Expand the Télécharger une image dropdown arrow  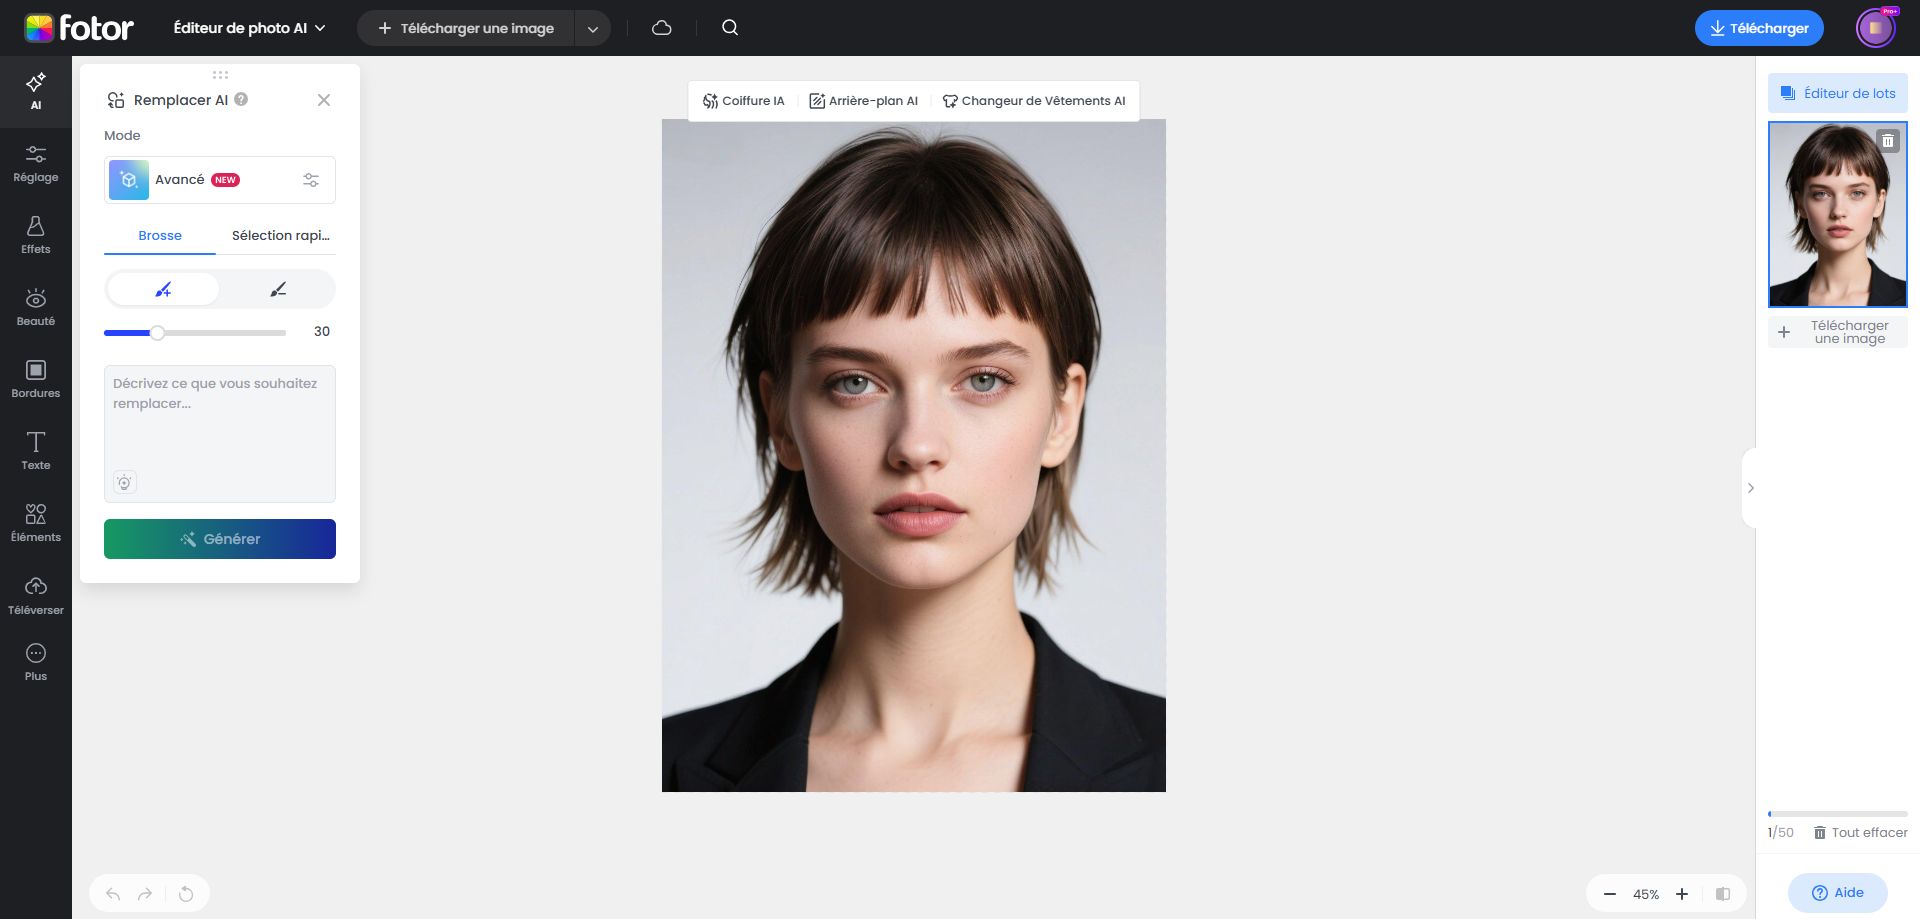[x=593, y=28]
